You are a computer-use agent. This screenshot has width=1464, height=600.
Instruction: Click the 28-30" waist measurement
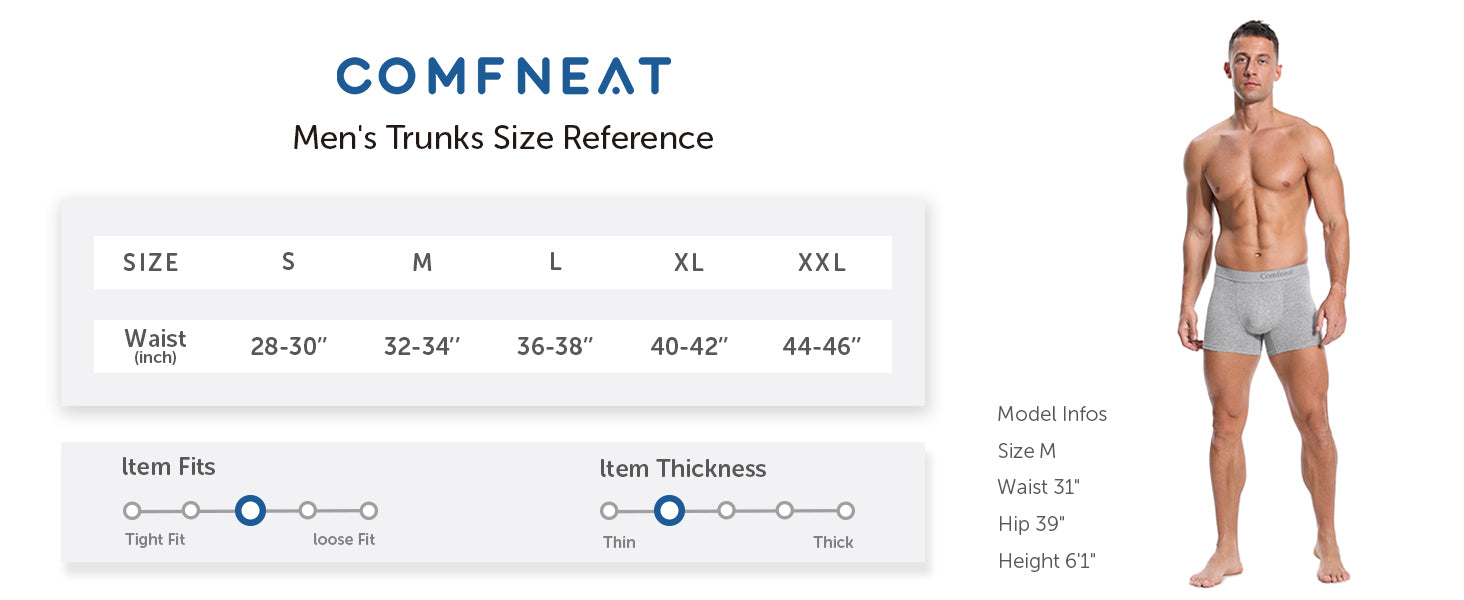pyautogui.click(x=289, y=347)
